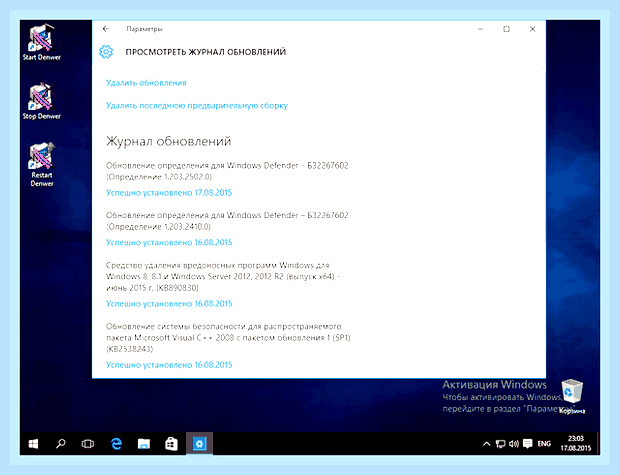Screen dimensions: 620x475
Task: Select the Restart Denwer desktop icon
Action: pyautogui.click(x=42, y=164)
